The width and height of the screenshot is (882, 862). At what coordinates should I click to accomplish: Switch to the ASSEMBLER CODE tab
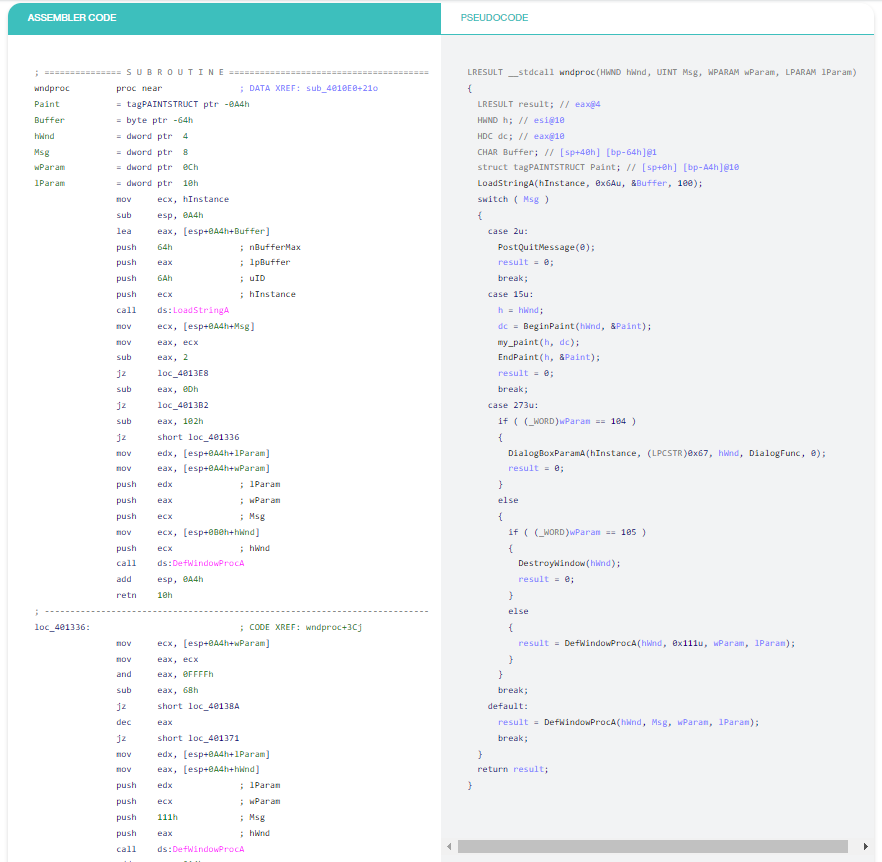pos(224,18)
